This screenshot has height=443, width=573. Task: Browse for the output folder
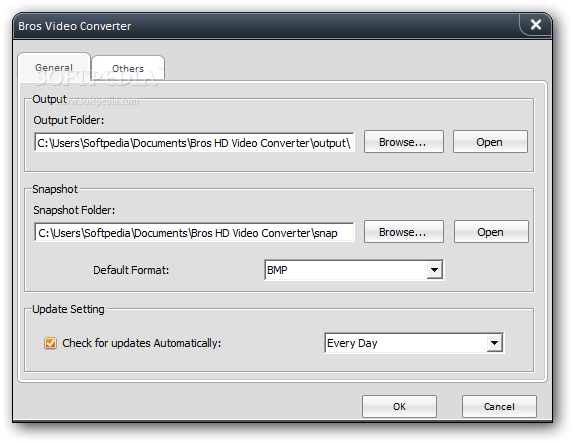(403, 142)
